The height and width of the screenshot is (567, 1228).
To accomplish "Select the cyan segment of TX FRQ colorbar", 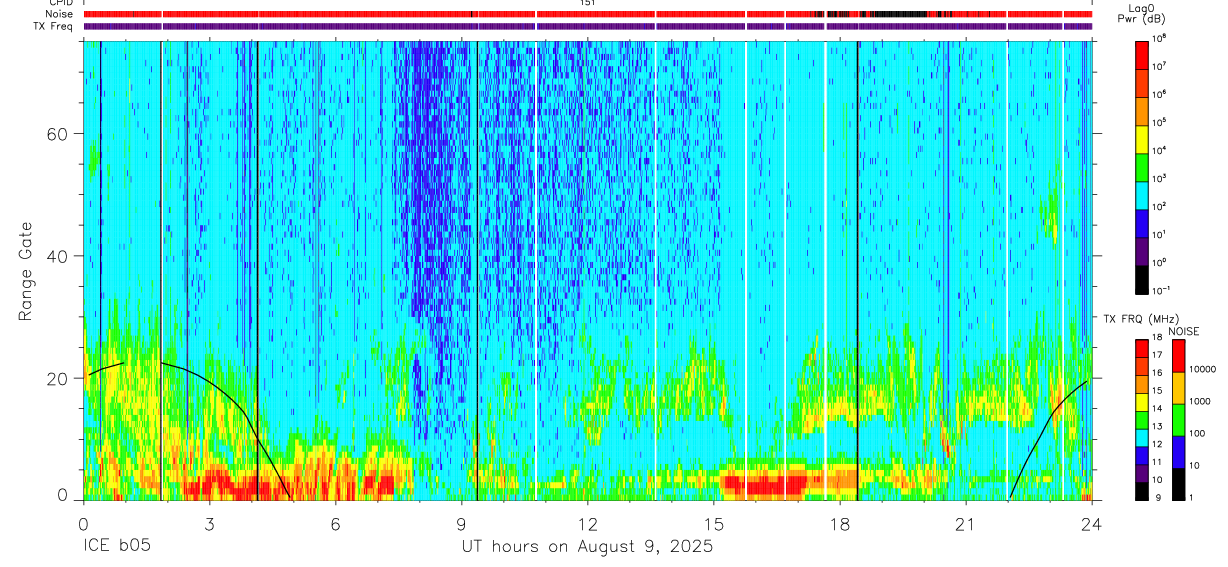I will pyautogui.click(x=1142, y=437).
